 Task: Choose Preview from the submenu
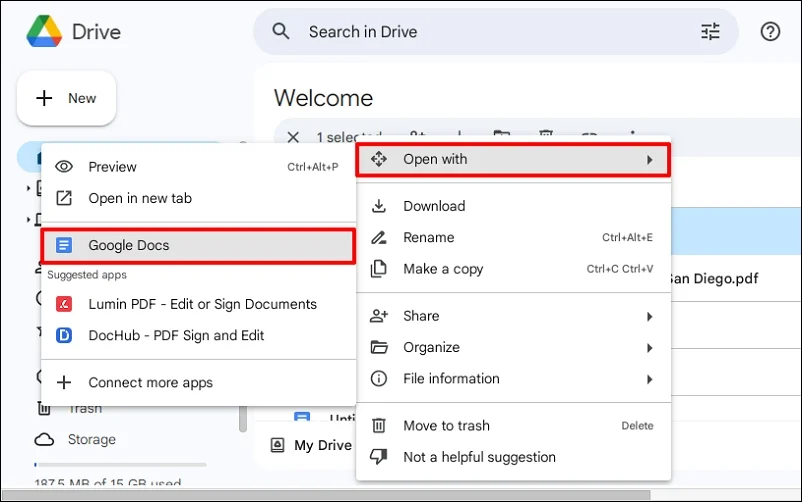[198, 167]
